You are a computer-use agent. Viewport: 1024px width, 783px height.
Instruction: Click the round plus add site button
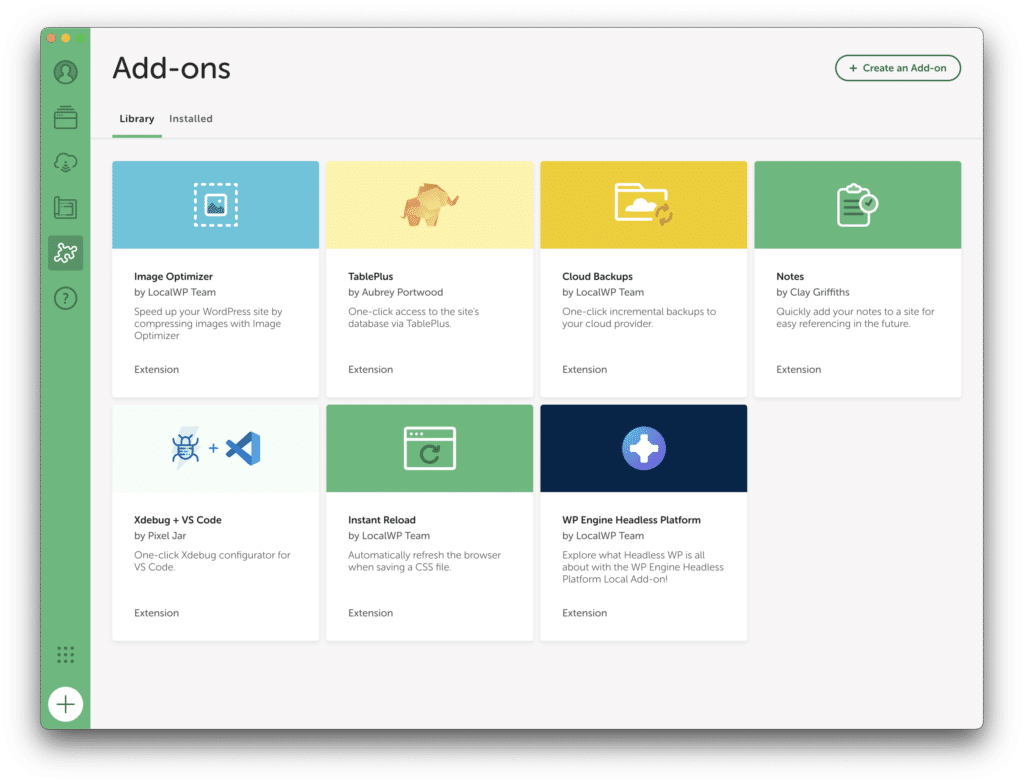click(x=65, y=704)
